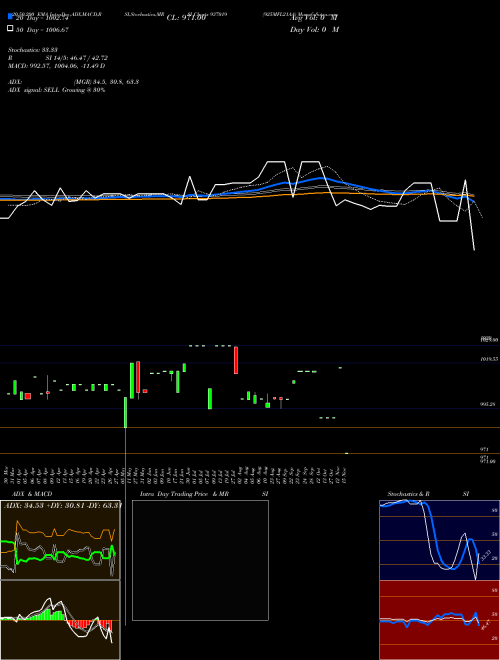Click the white 50 Day EMA legend swatch

(10, 29)
